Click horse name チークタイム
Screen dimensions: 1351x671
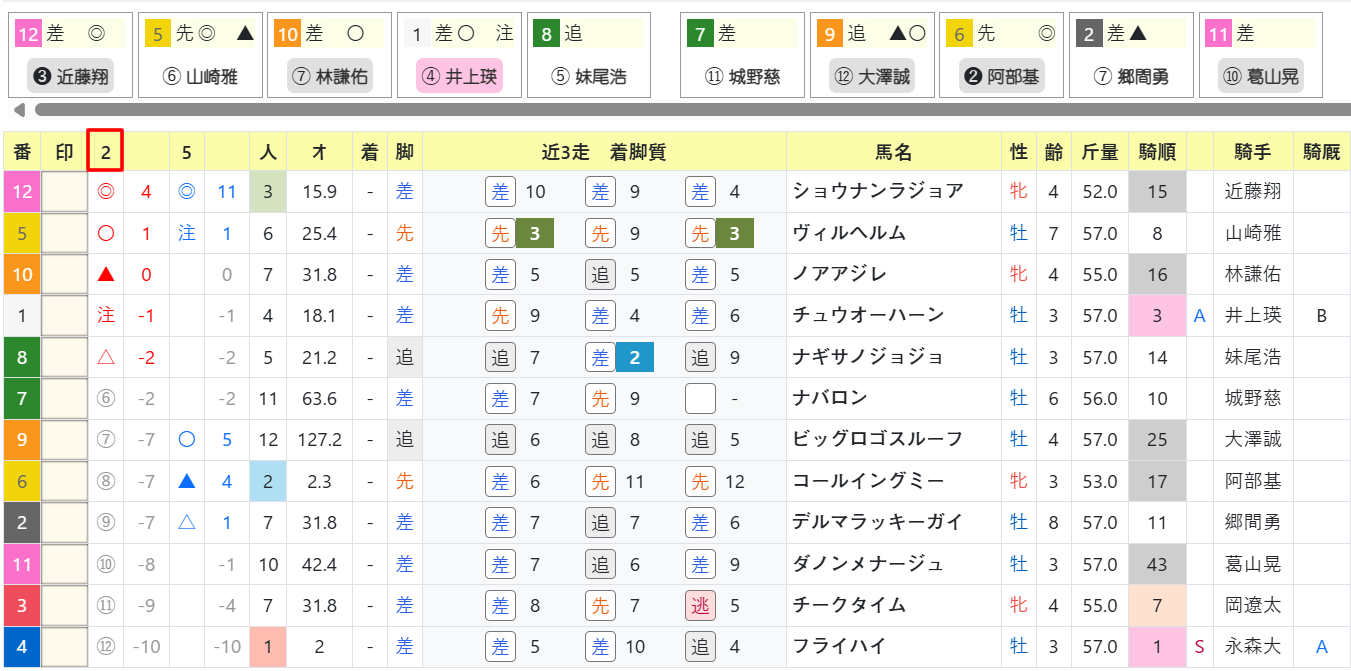click(848, 605)
